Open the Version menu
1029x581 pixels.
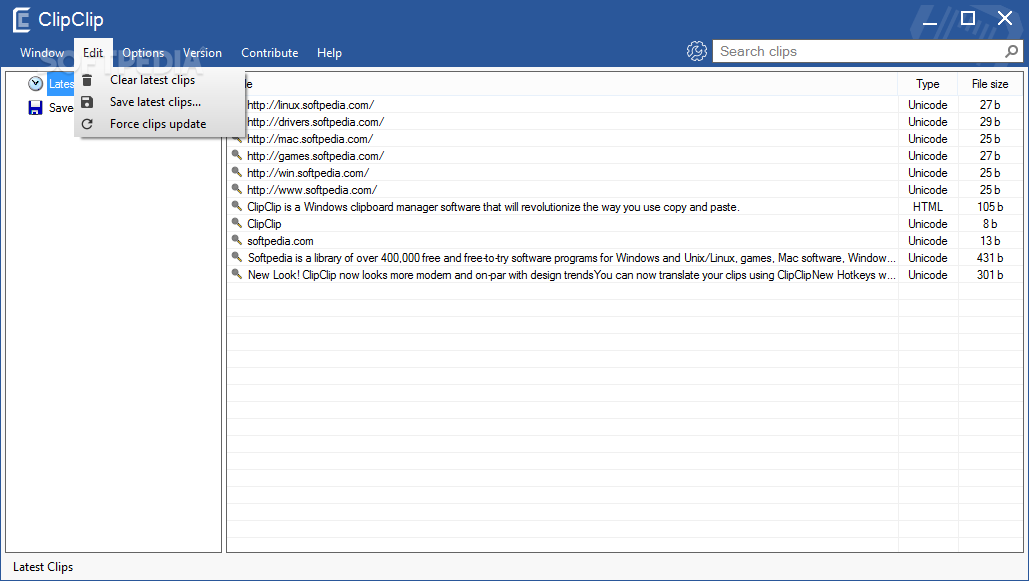coord(202,53)
